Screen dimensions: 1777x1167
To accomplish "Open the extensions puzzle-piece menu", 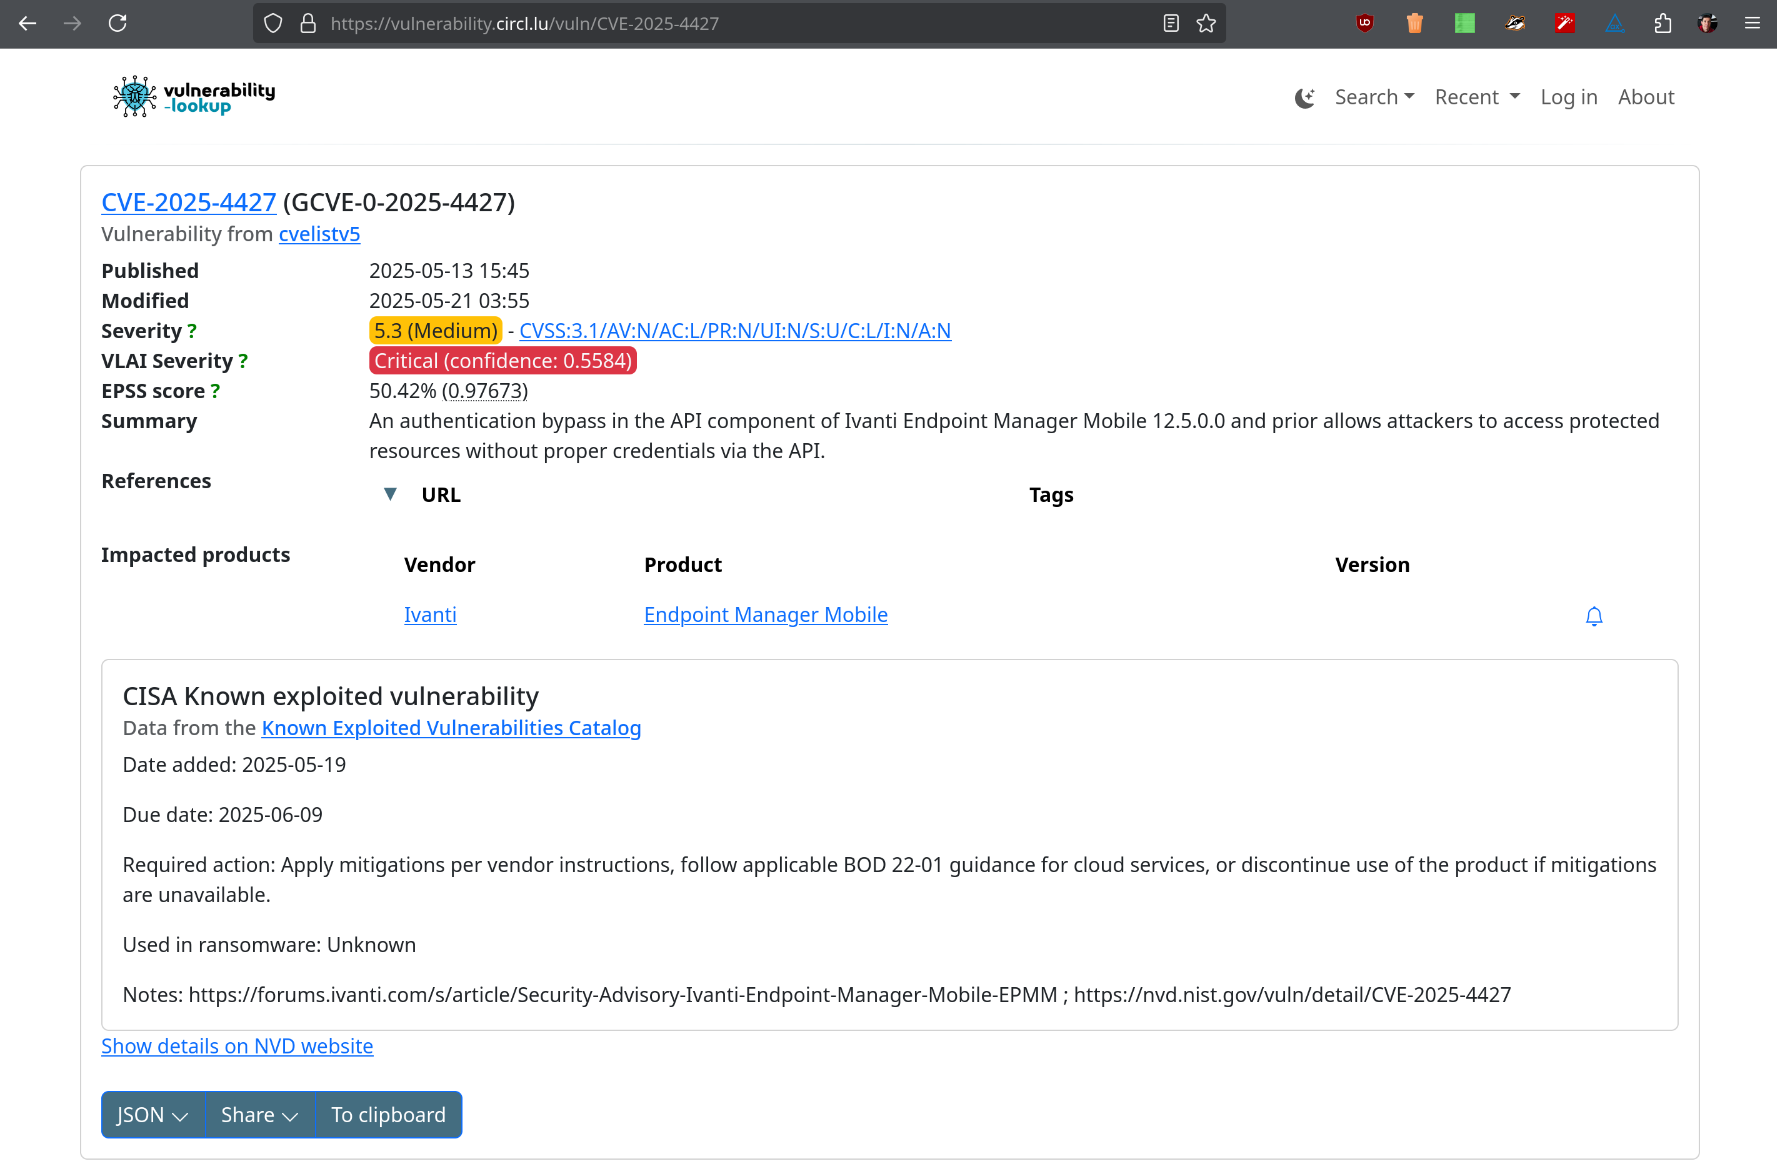I will (x=1662, y=23).
